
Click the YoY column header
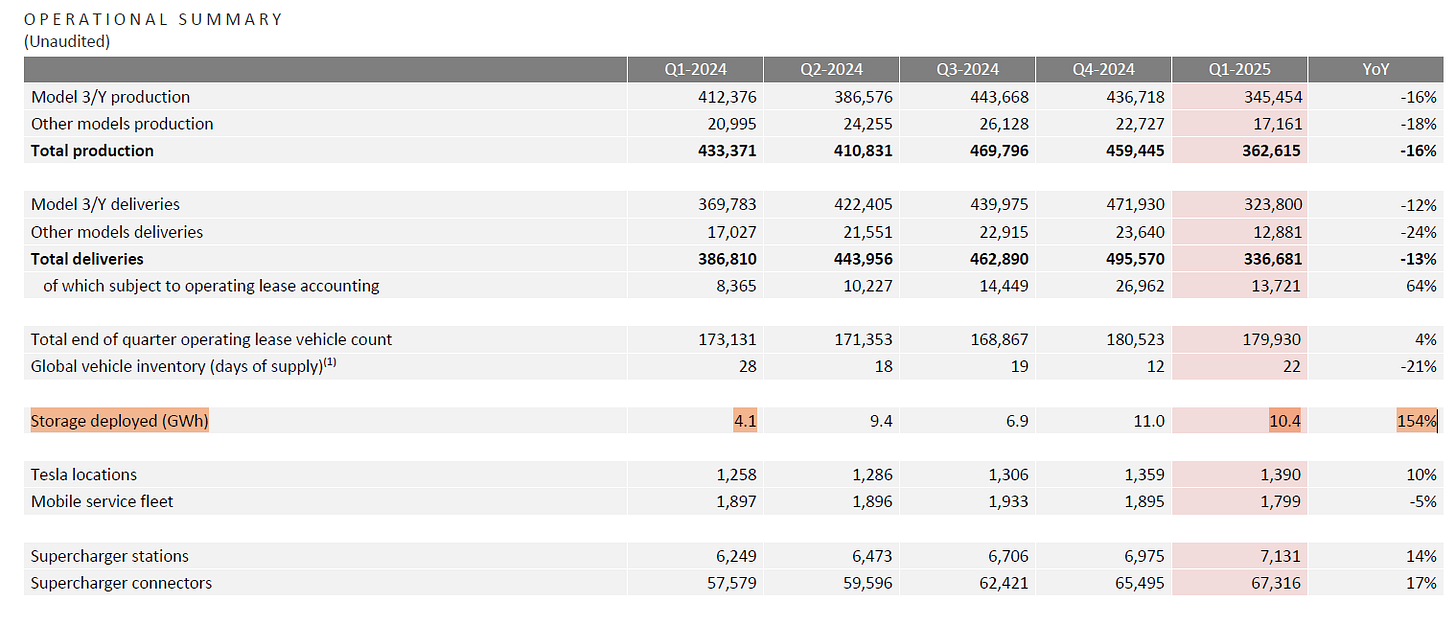click(x=1375, y=70)
